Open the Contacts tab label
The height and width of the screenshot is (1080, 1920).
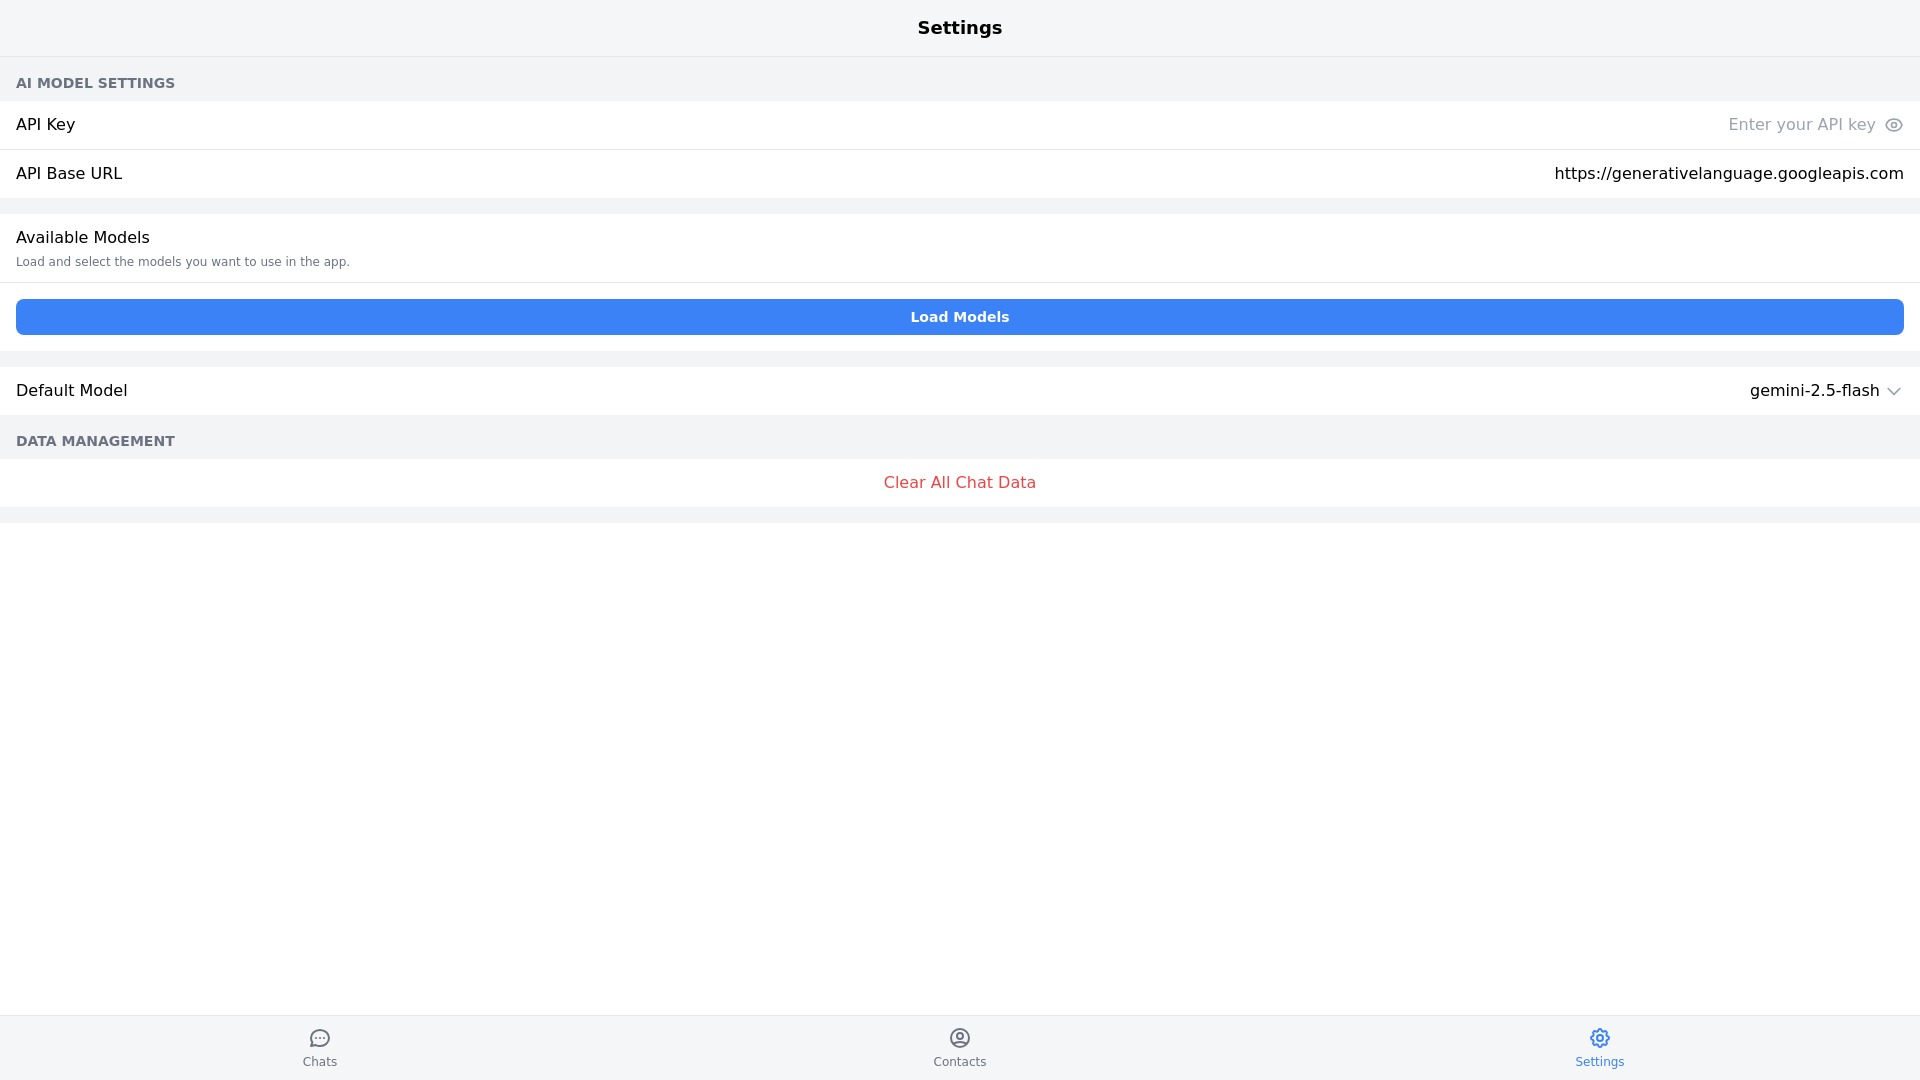960,1062
